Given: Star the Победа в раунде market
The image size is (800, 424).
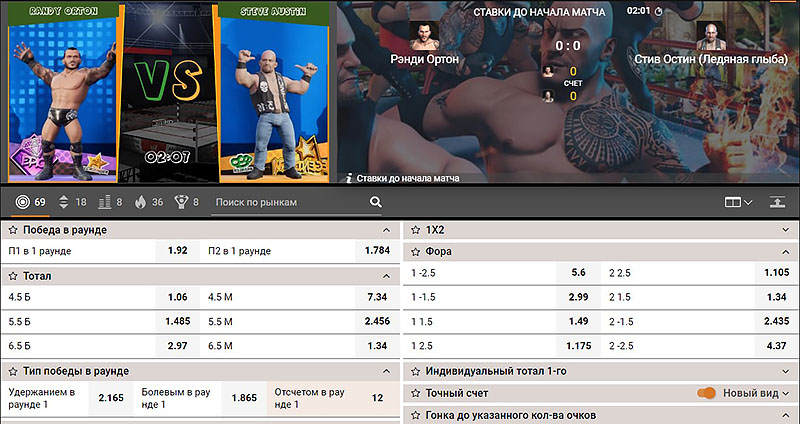Looking at the screenshot, I should tap(13, 230).
